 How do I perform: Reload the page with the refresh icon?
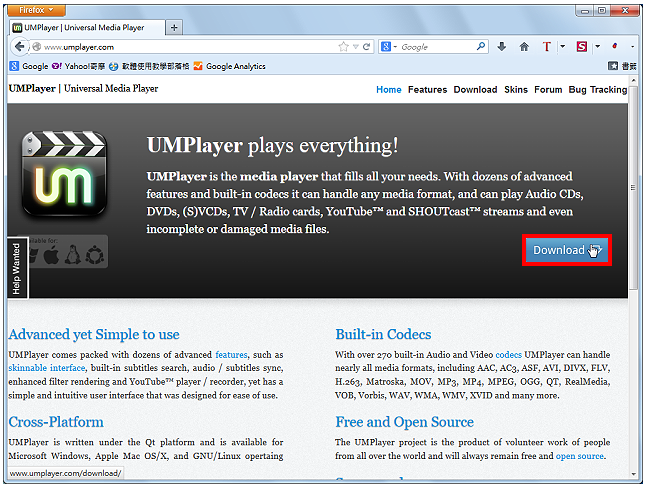pyautogui.click(x=366, y=47)
